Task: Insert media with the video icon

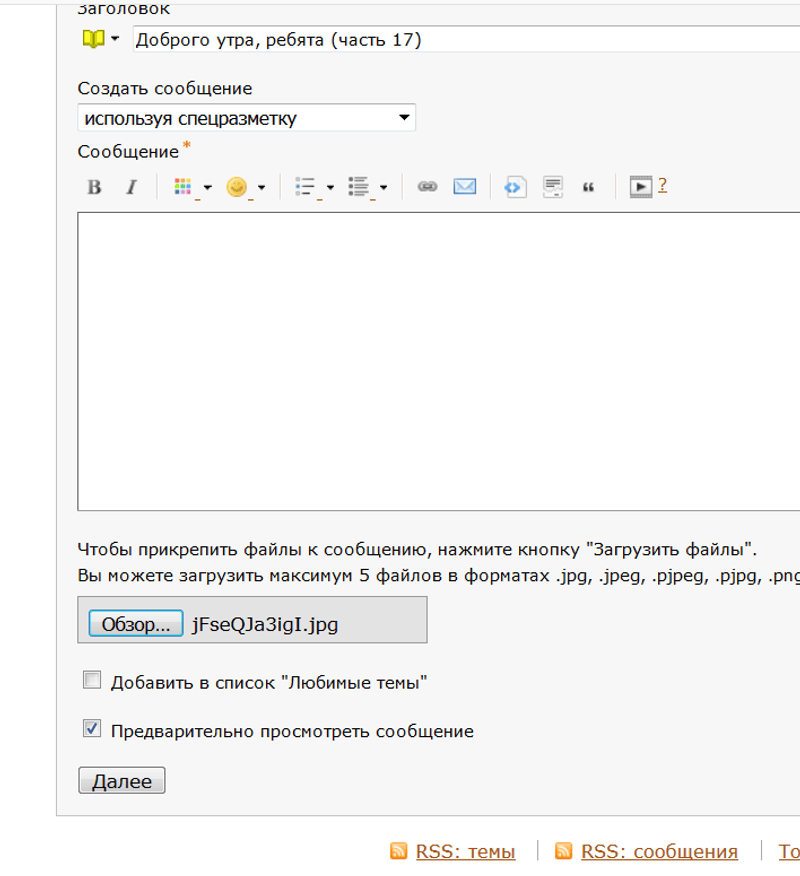Action: tap(640, 187)
